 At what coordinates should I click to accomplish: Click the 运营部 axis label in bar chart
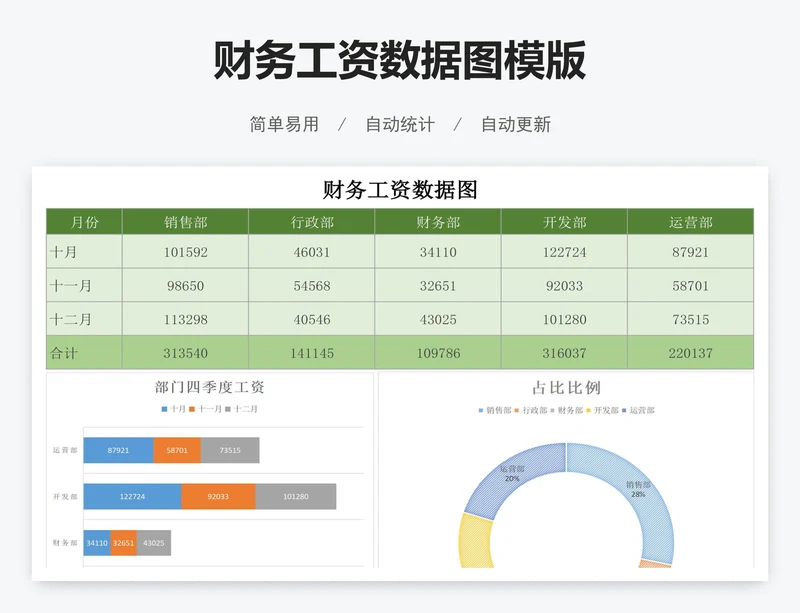pyautogui.click(x=65, y=450)
